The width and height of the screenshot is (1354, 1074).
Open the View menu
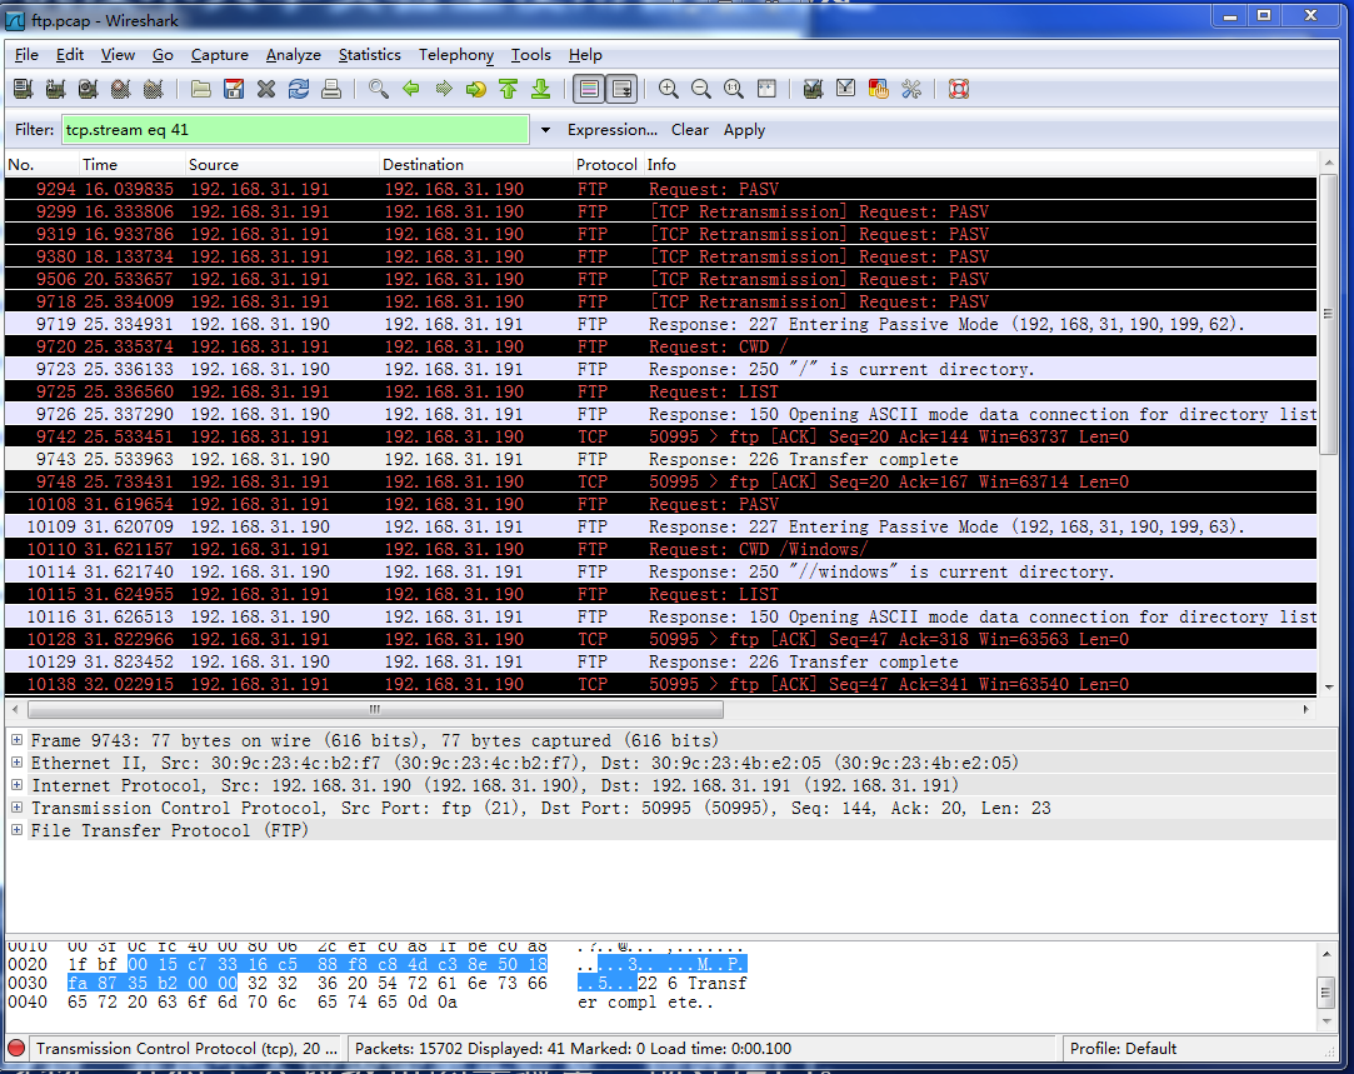pyautogui.click(x=118, y=55)
